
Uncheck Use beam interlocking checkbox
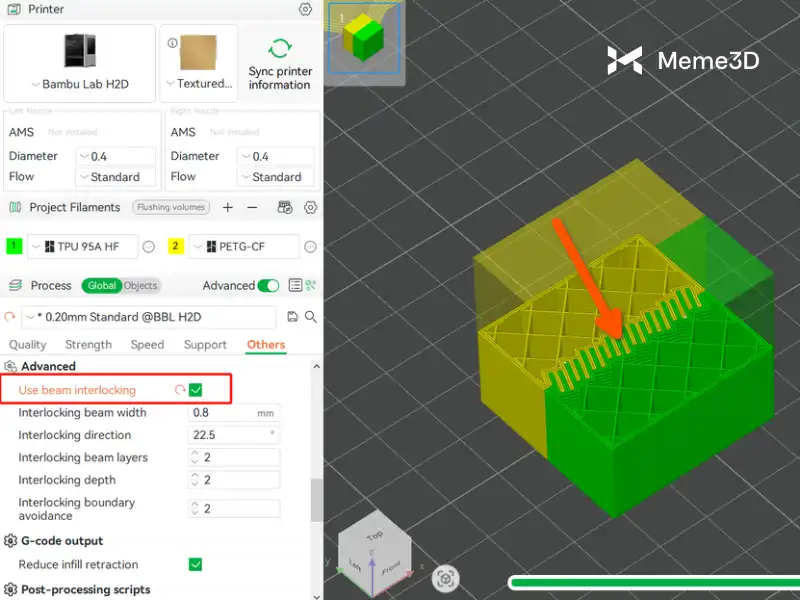tap(196, 390)
